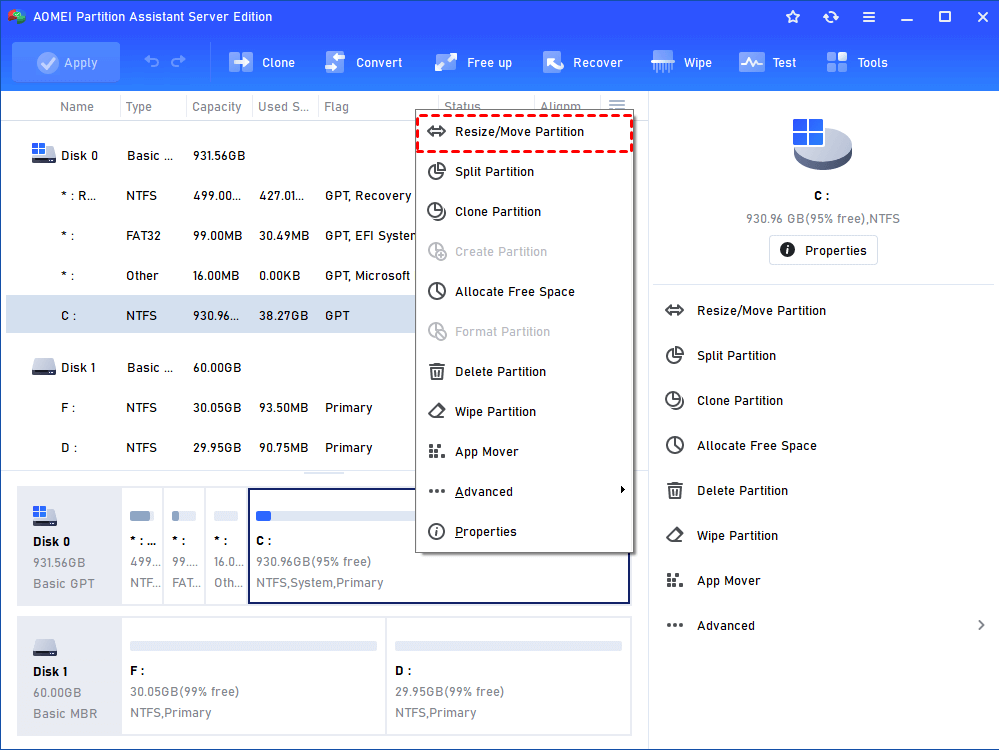999x750 pixels.
Task: Click the Apply button
Action: [x=66, y=62]
